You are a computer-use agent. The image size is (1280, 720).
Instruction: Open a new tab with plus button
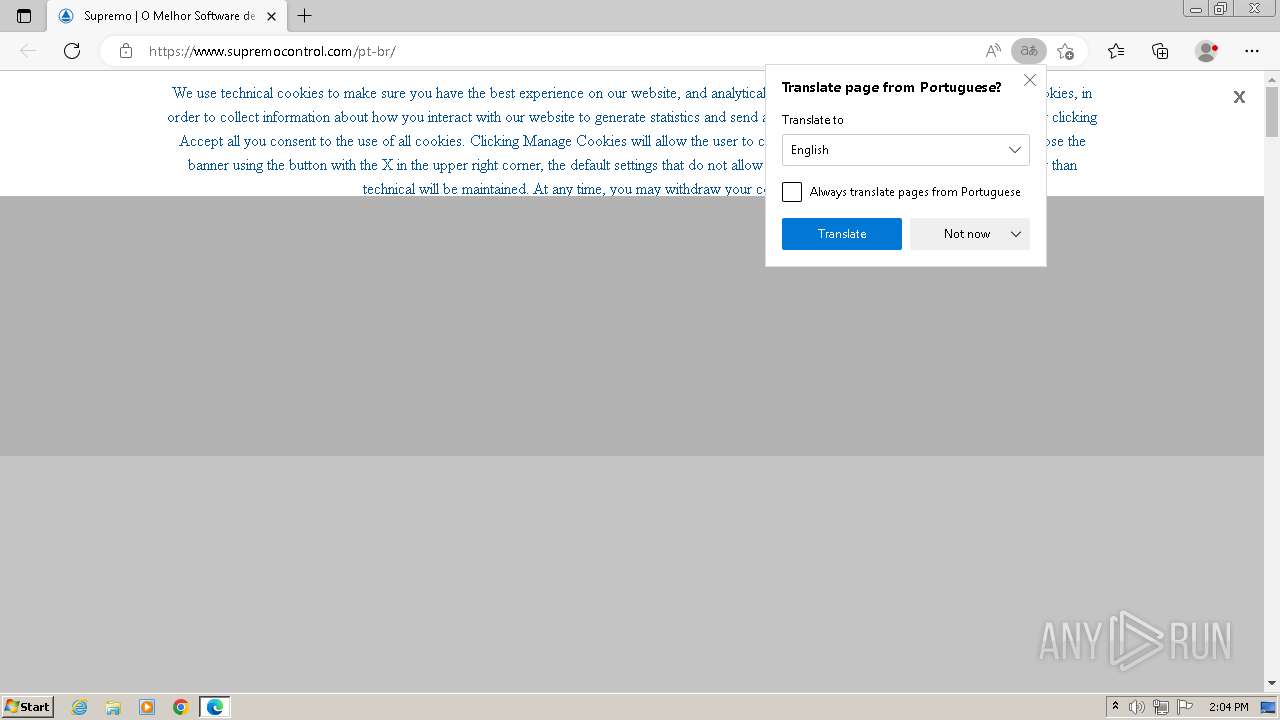point(305,16)
